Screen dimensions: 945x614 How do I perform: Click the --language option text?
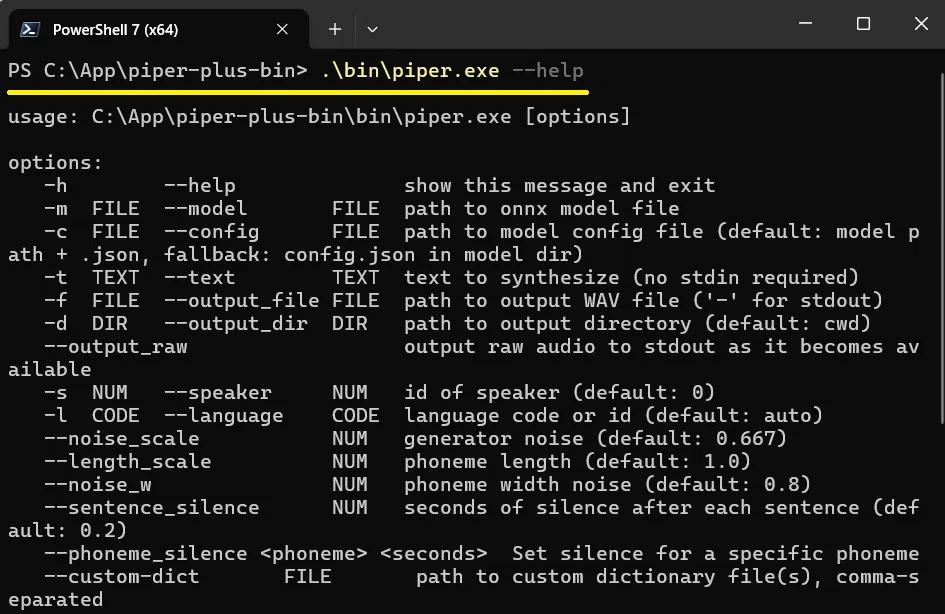pyautogui.click(x=224, y=416)
